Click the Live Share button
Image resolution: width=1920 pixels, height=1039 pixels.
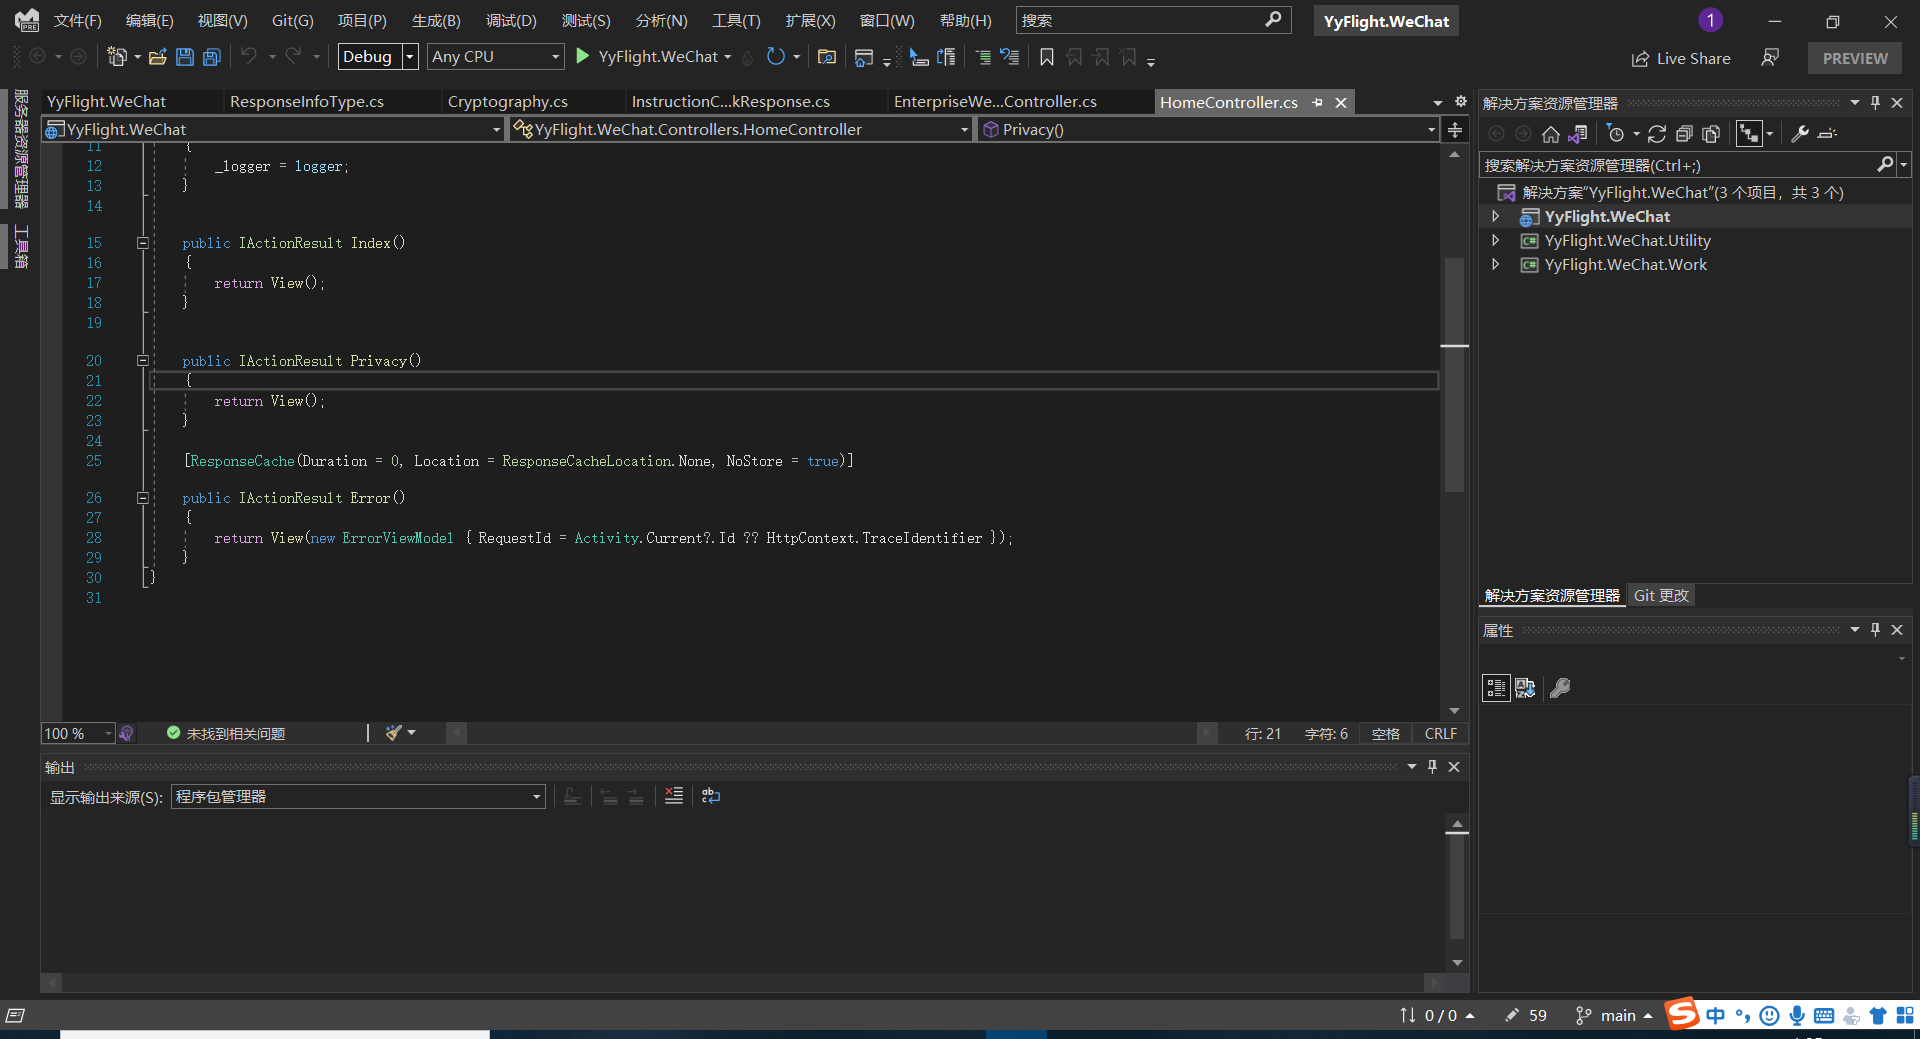(x=1681, y=58)
